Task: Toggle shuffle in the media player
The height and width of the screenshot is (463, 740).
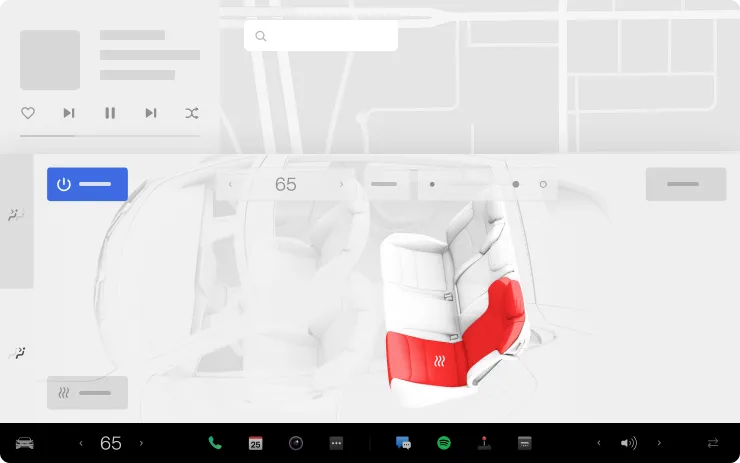Action: pyautogui.click(x=191, y=113)
